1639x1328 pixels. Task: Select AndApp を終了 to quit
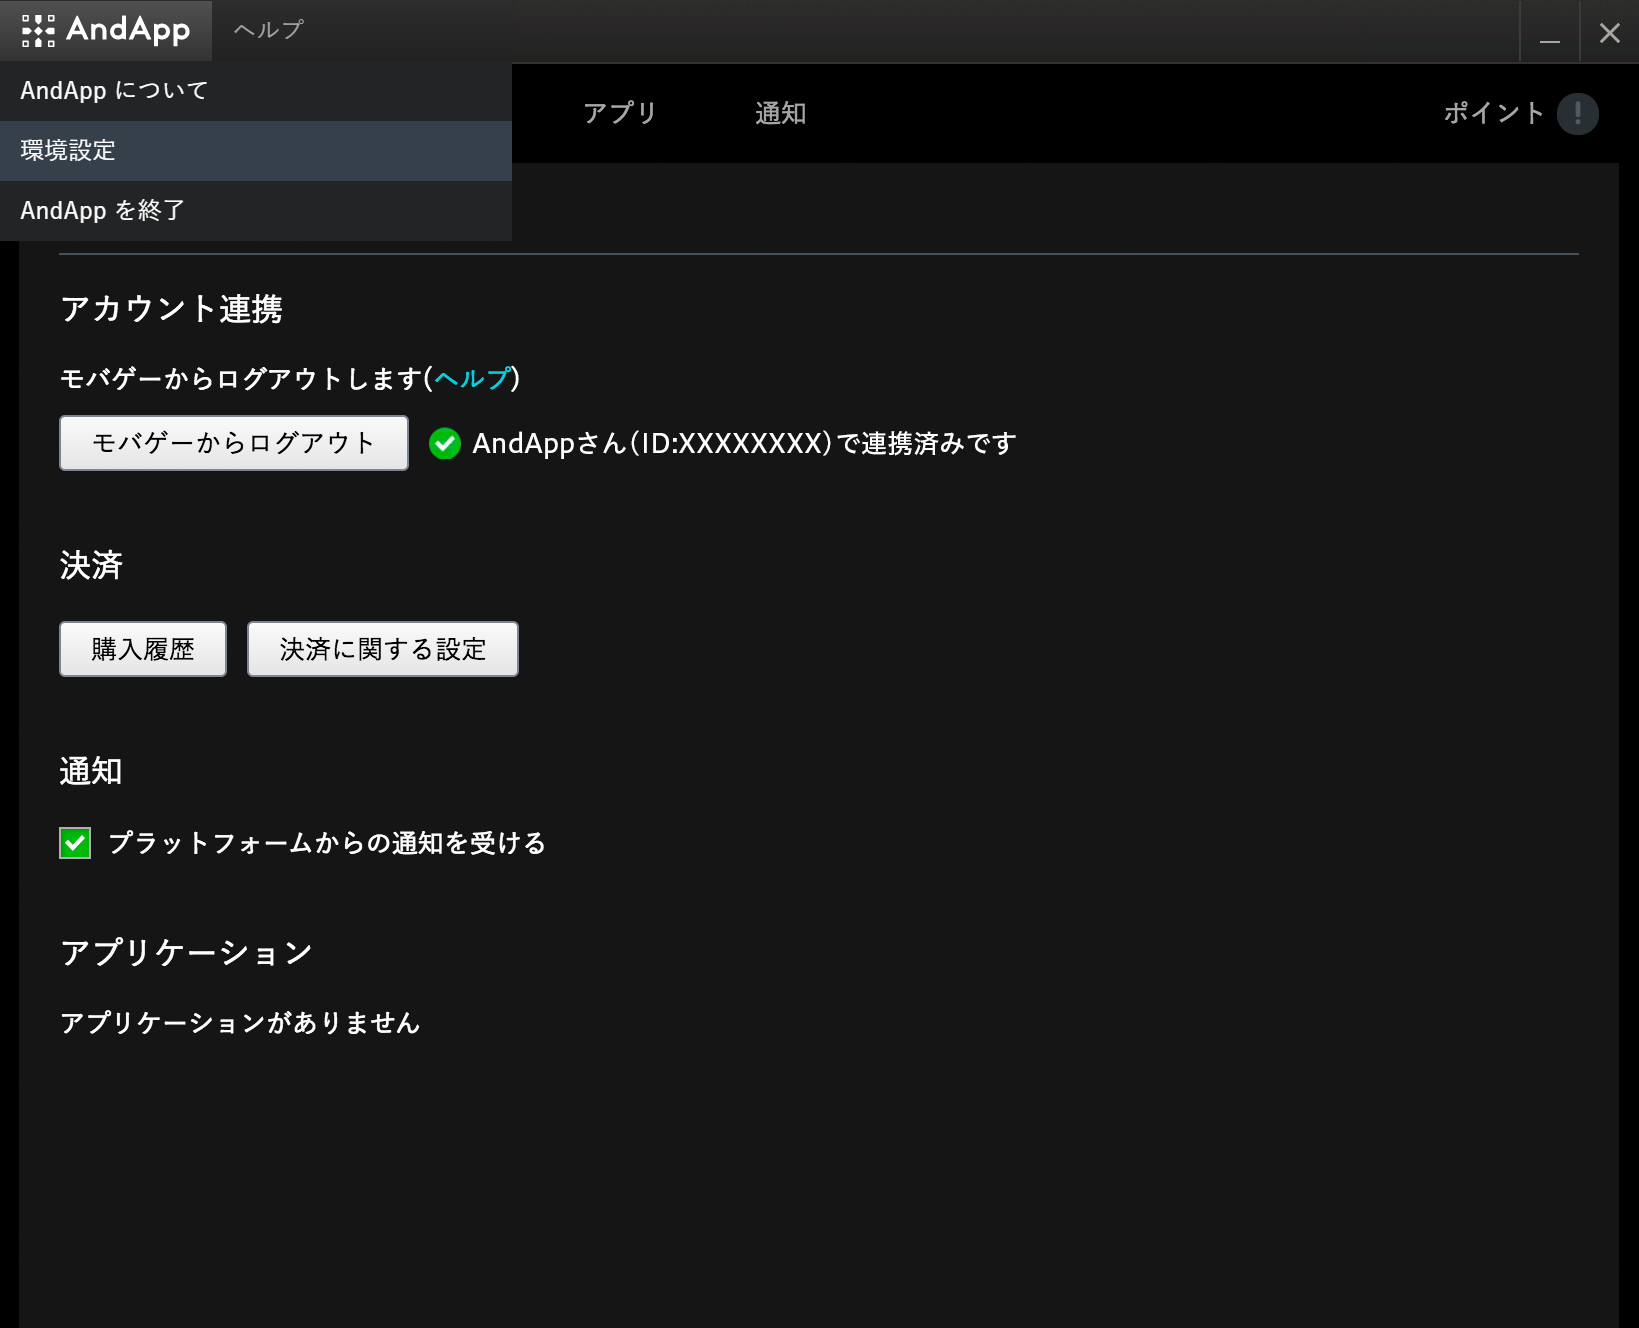(256, 211)
